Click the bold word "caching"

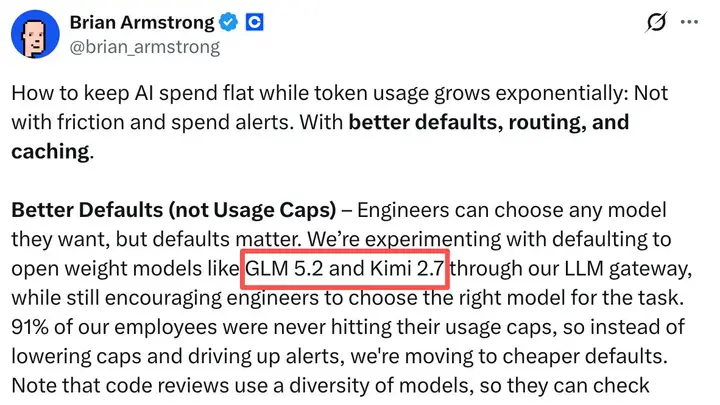[50, 152]
